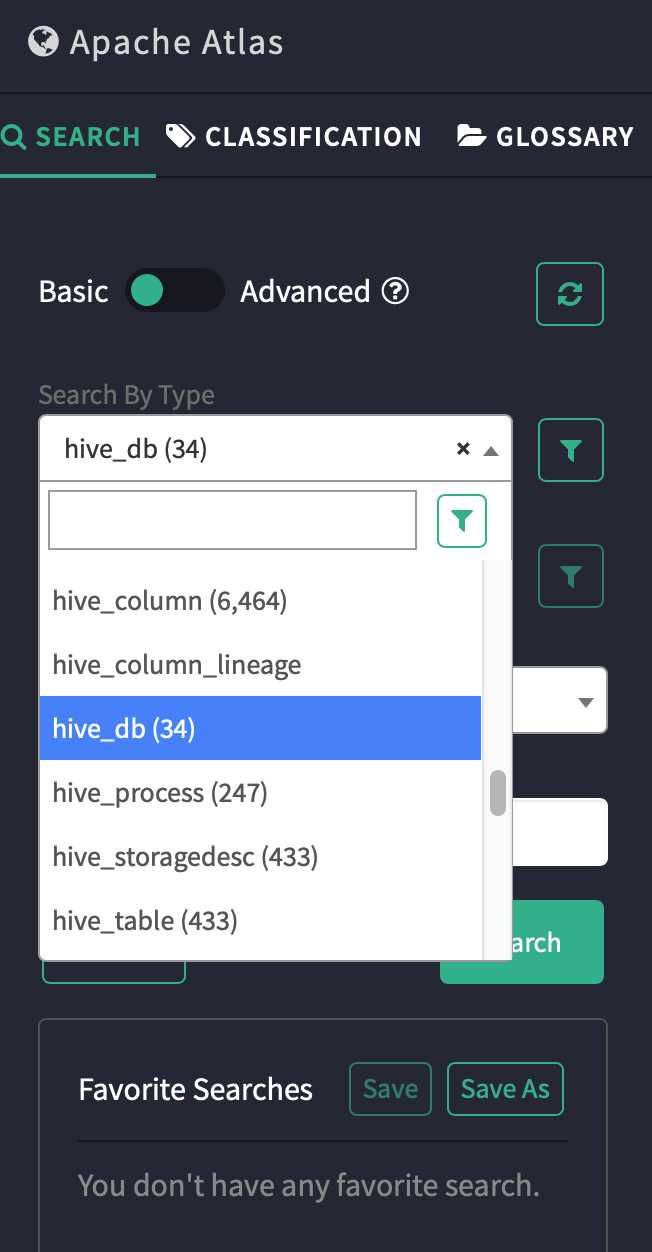Click the Apache Atlas globe logo icon
The width and height of the screenshot is (652, 1252).
pyautogui.click(x=43, y=42)
